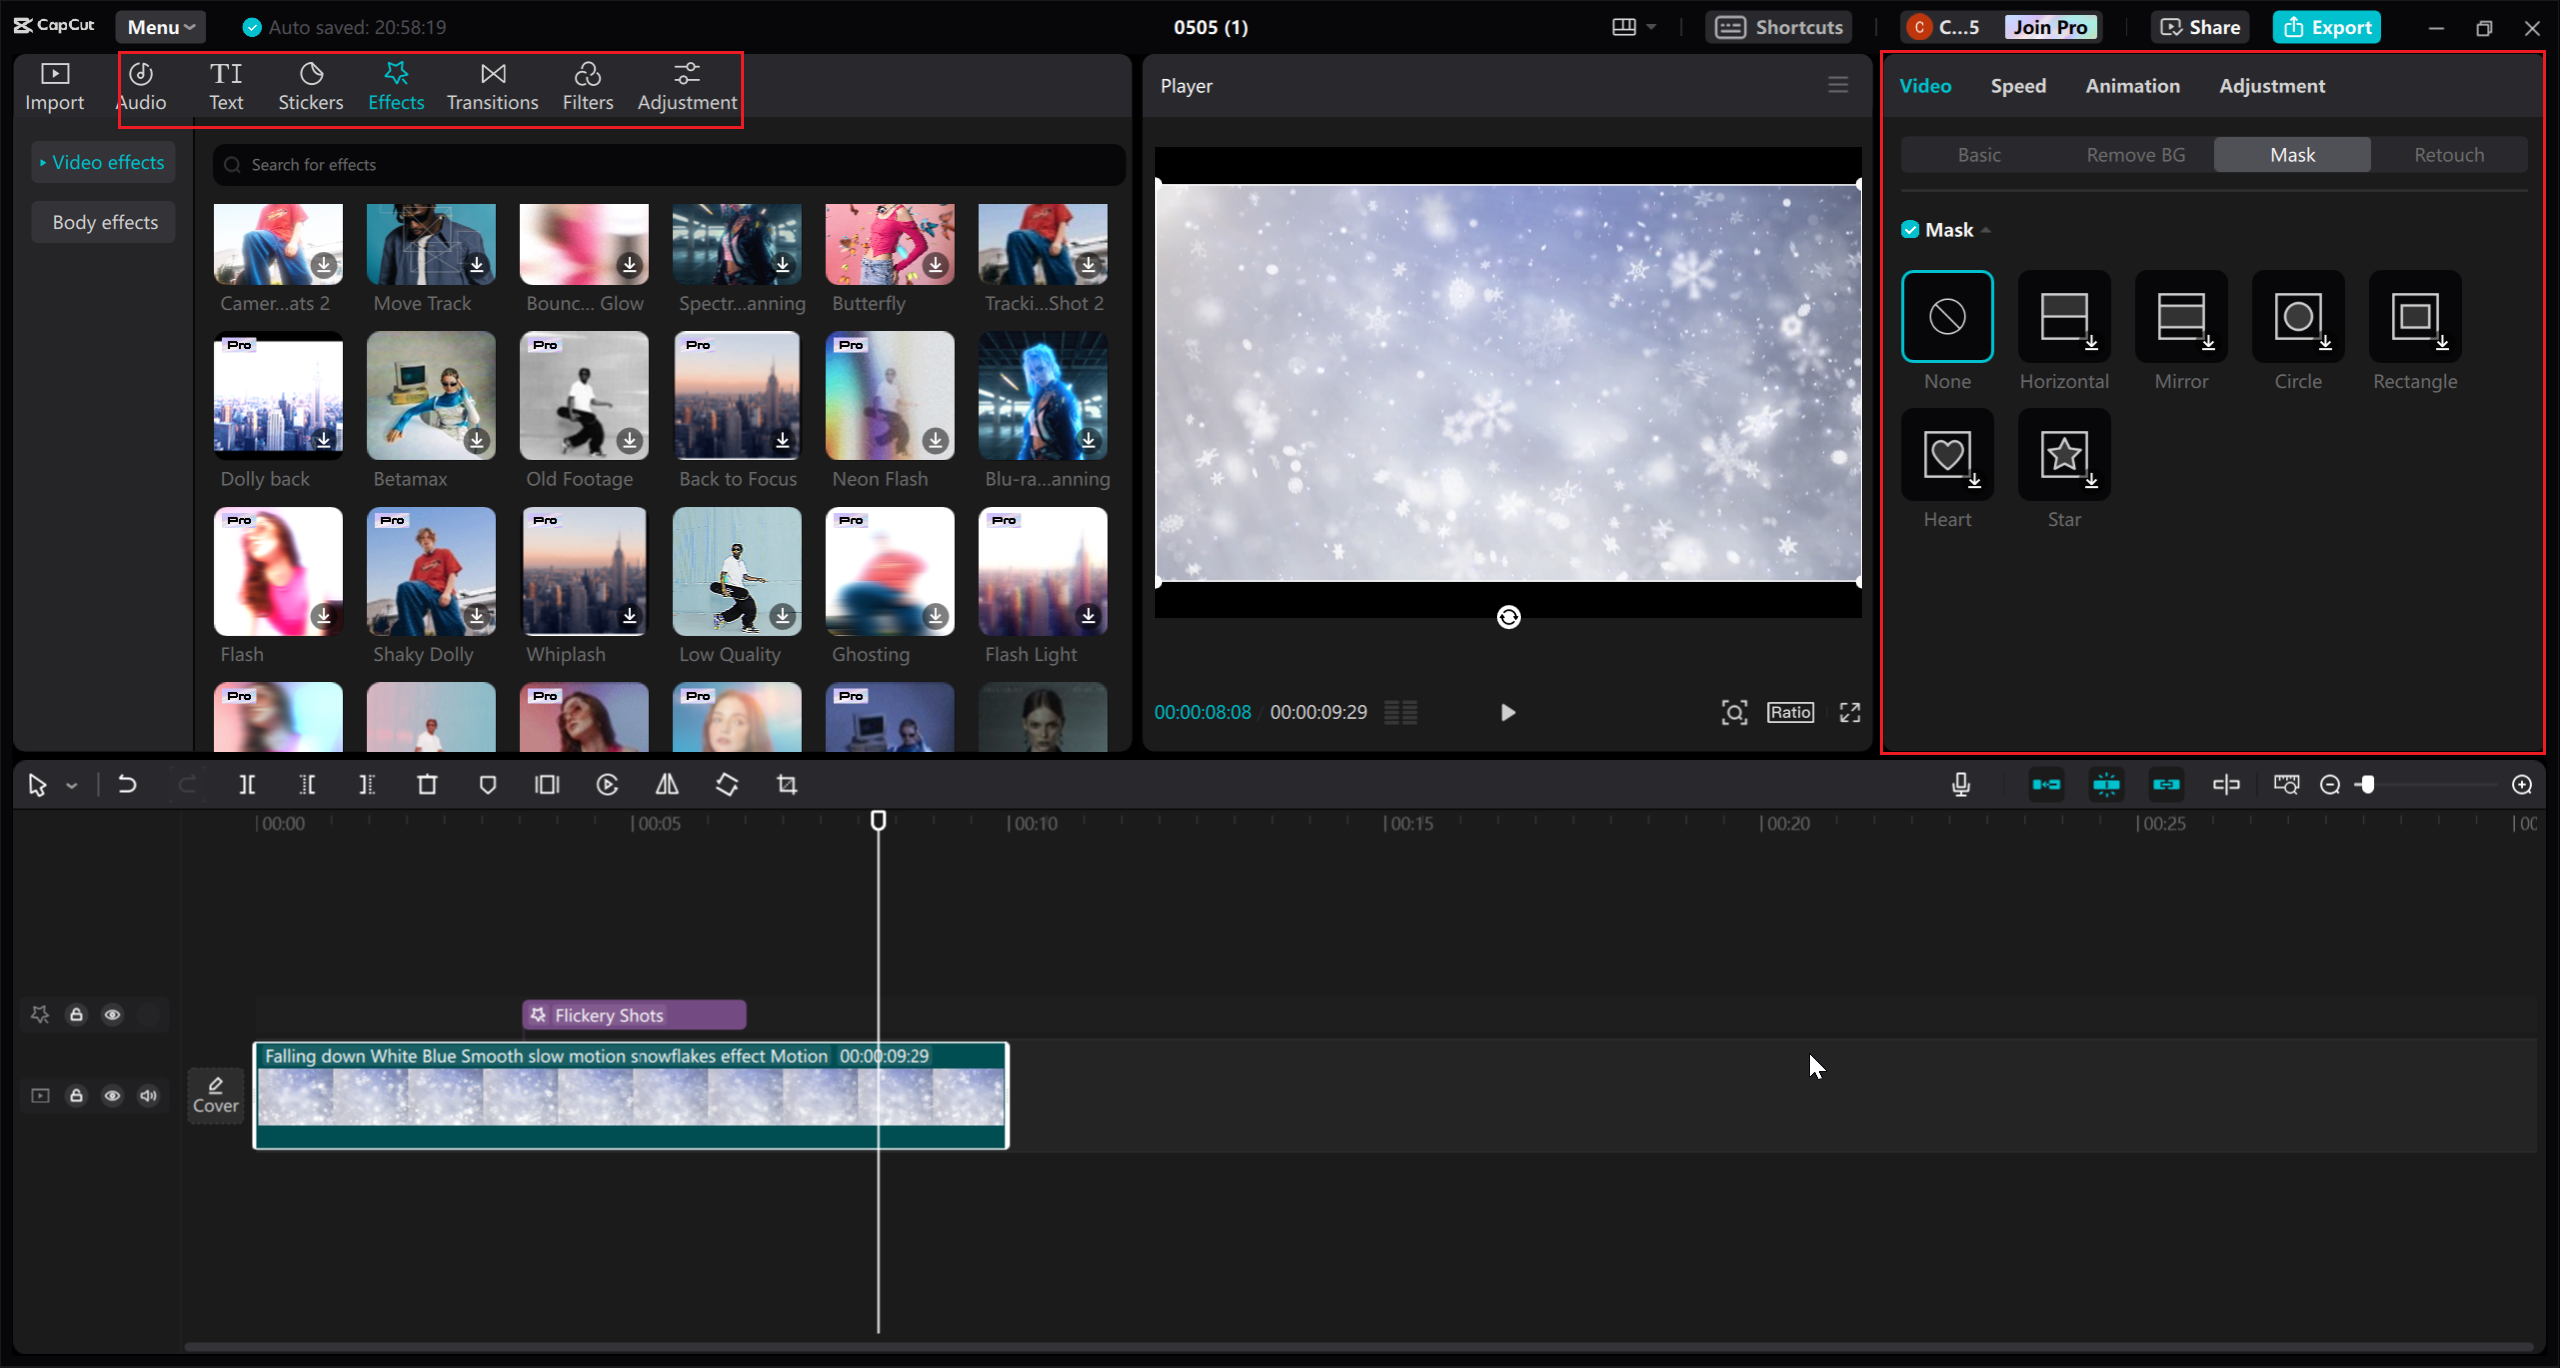
Task: Select the Heart mask shape
Action: tap(1946, 455)
